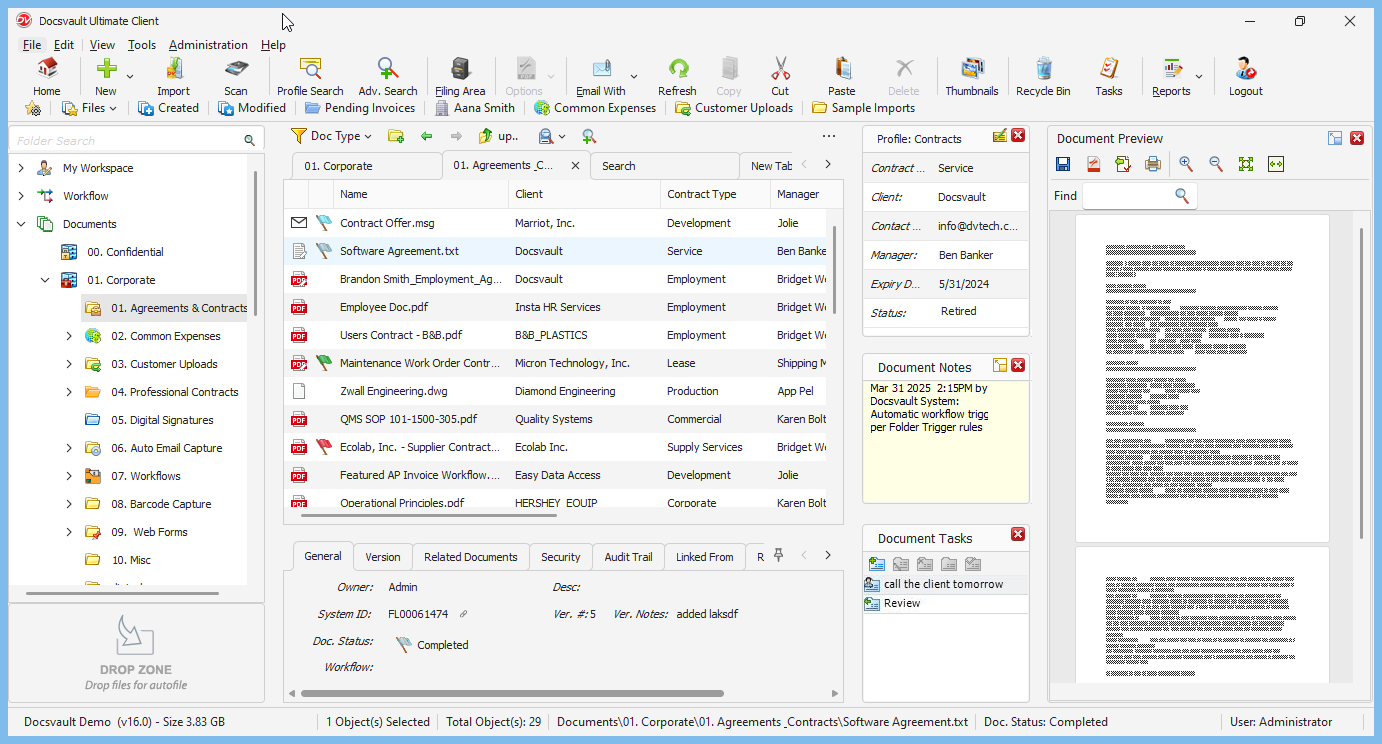Image resolution: width=1382 pixels, height=744 pixels.
Task: Click the Filing Area icon
Action: coord(460,76)
